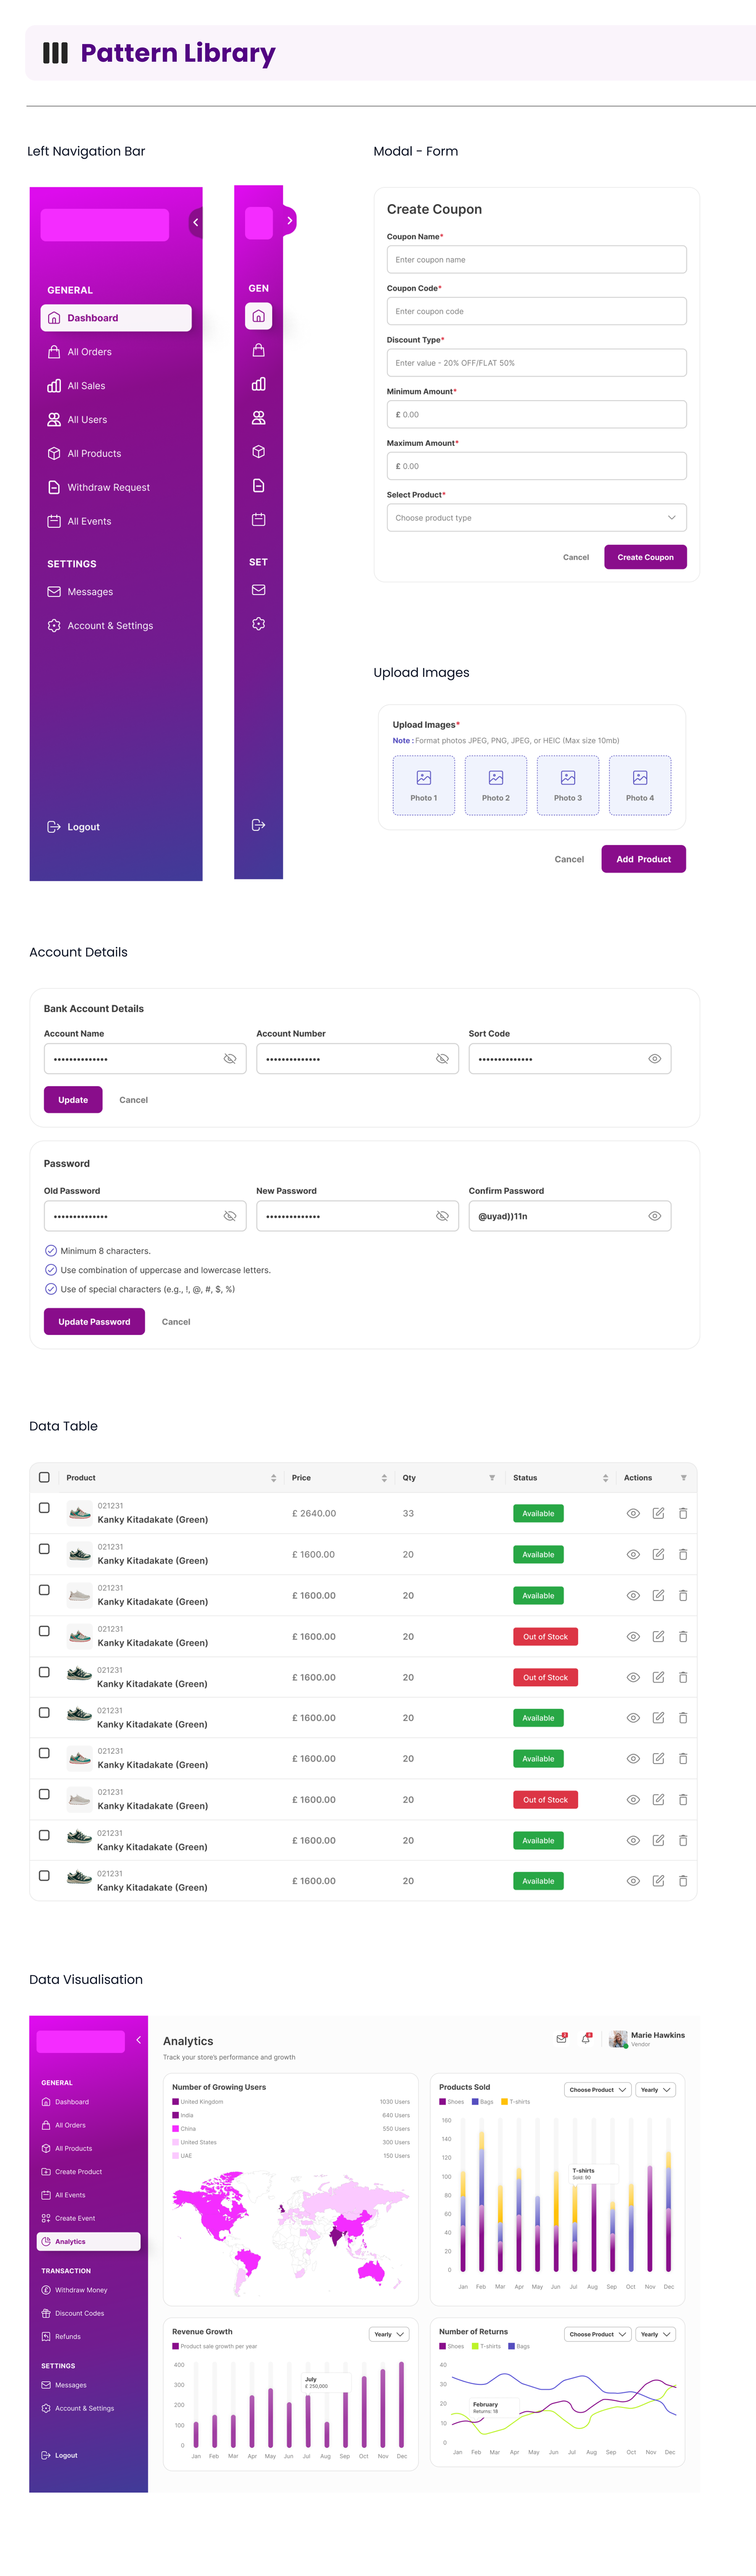
Task: Open Dashboard in the expanded left navigation
Action: 116,318
